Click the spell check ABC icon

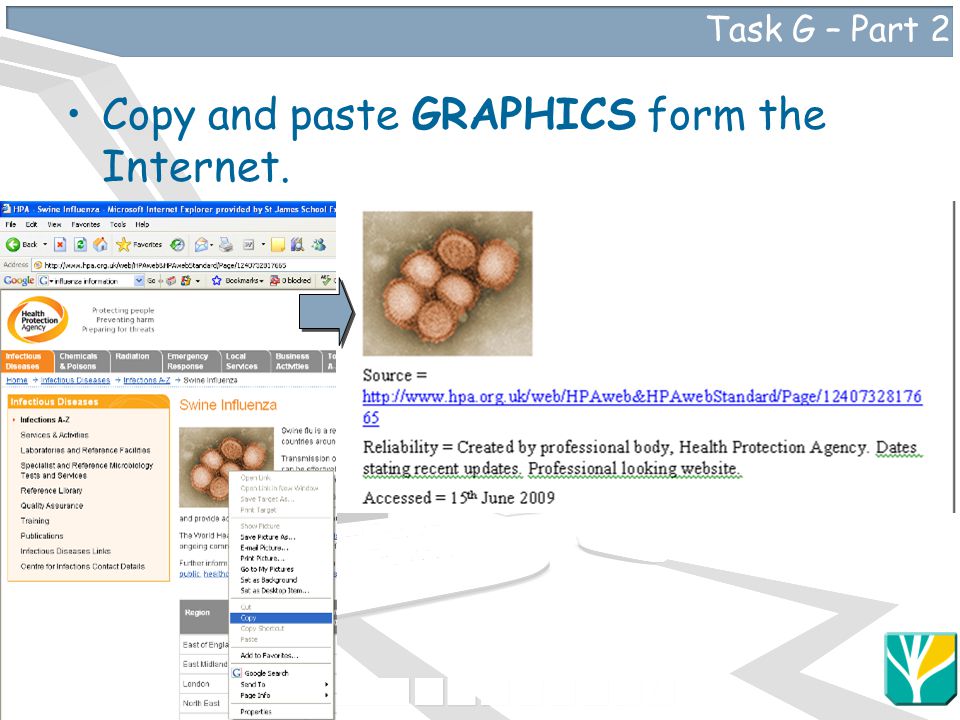click(x=326, y=280)
